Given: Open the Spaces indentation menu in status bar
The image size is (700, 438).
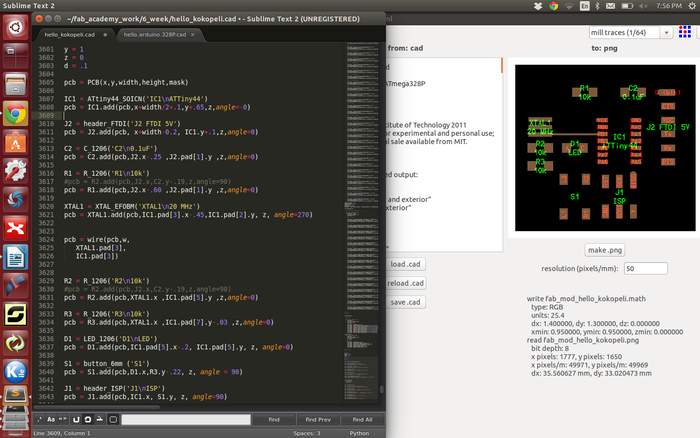Looking at the screenshot, I should 307,433.
